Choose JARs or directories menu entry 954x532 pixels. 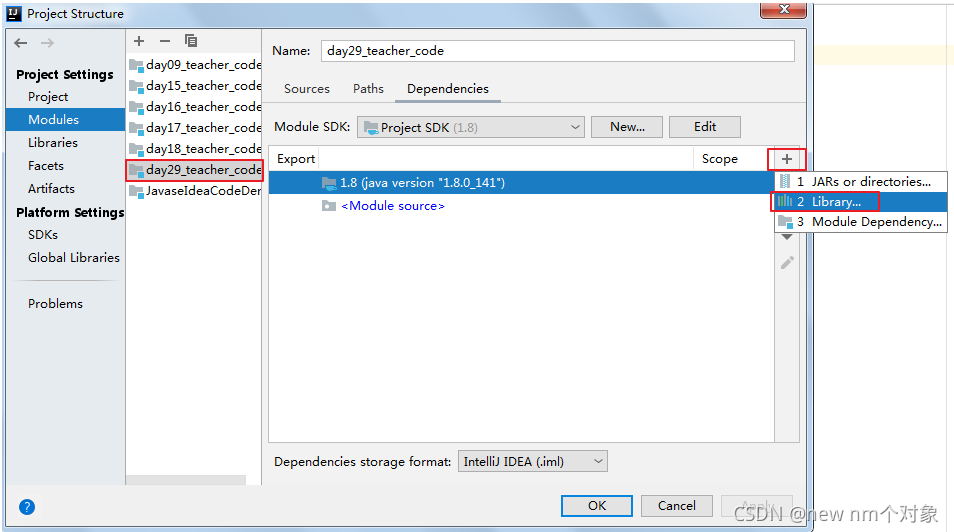point(861,181)
